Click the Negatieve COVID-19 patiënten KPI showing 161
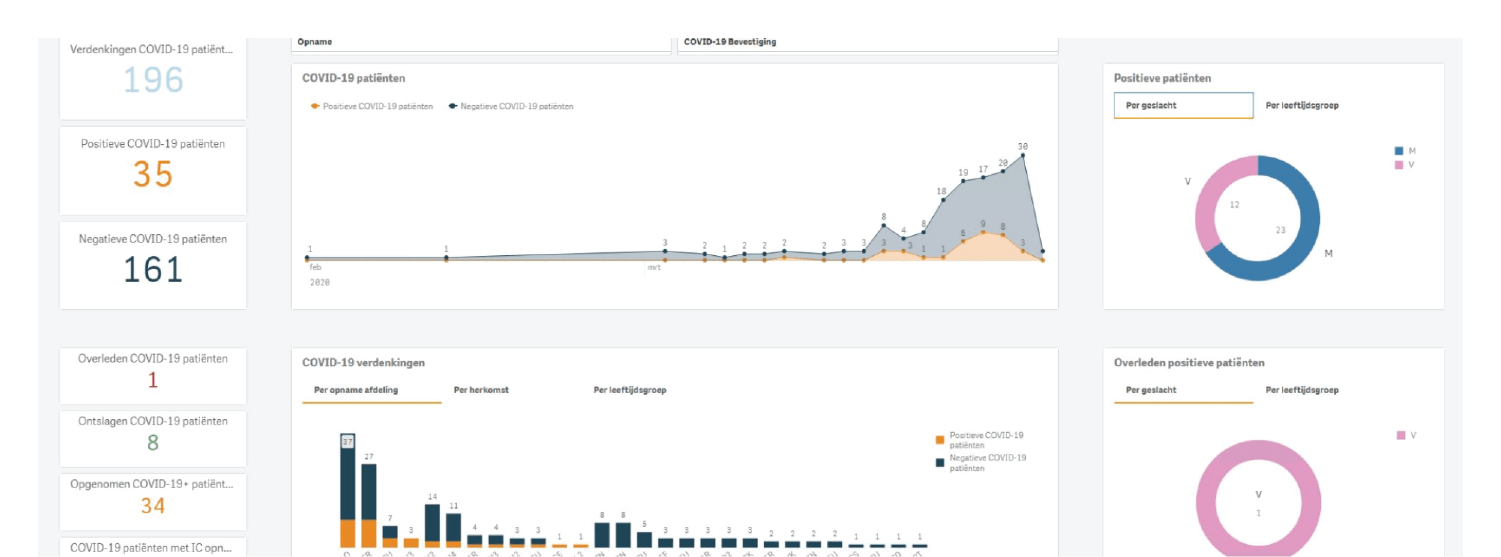 point(153,265)
